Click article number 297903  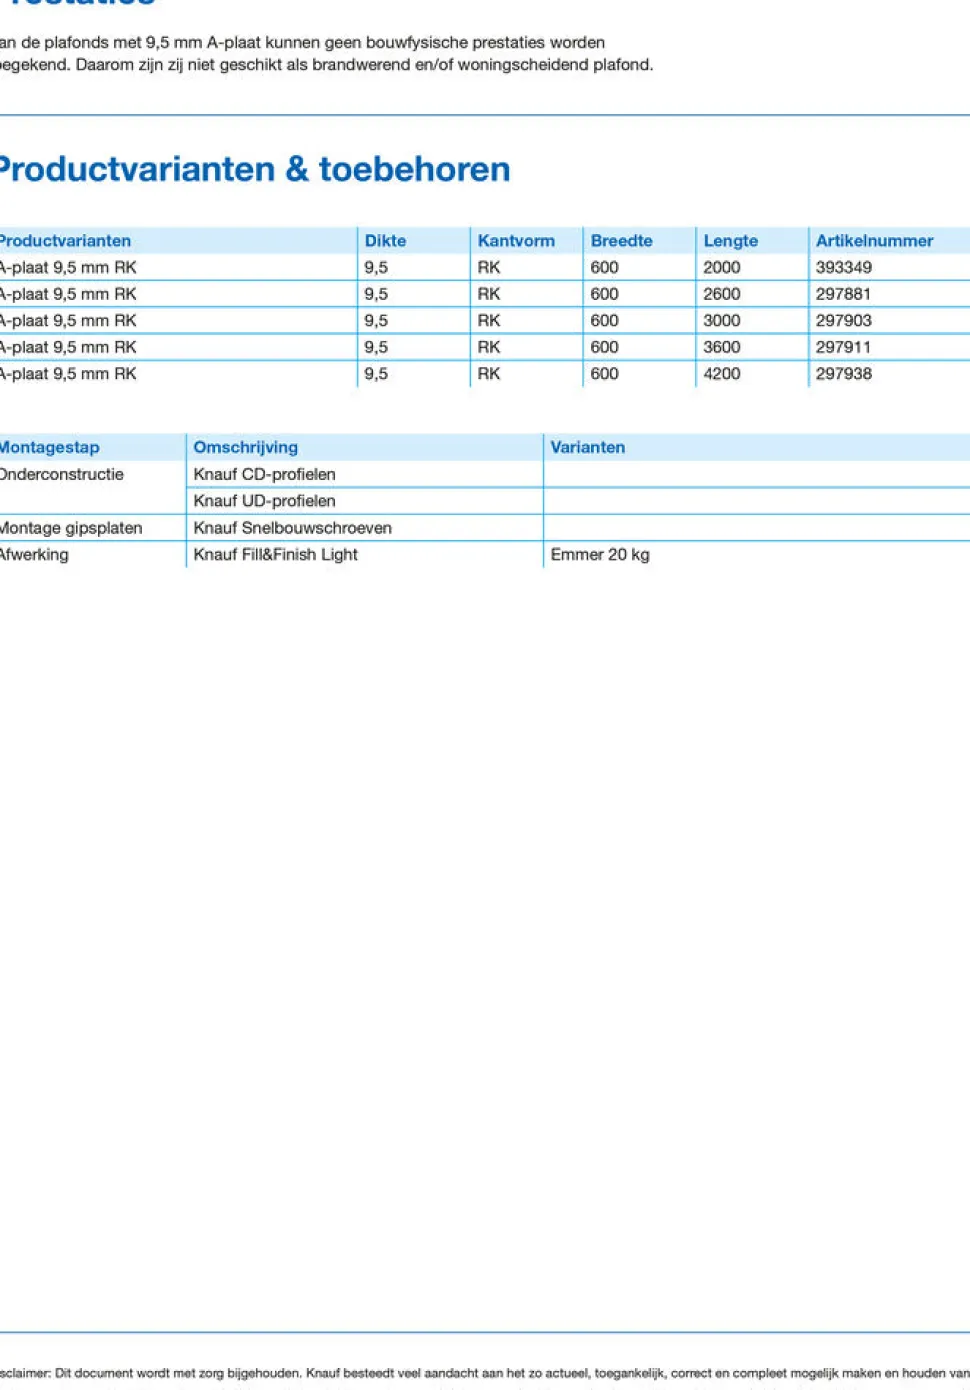tap(843, 321)
